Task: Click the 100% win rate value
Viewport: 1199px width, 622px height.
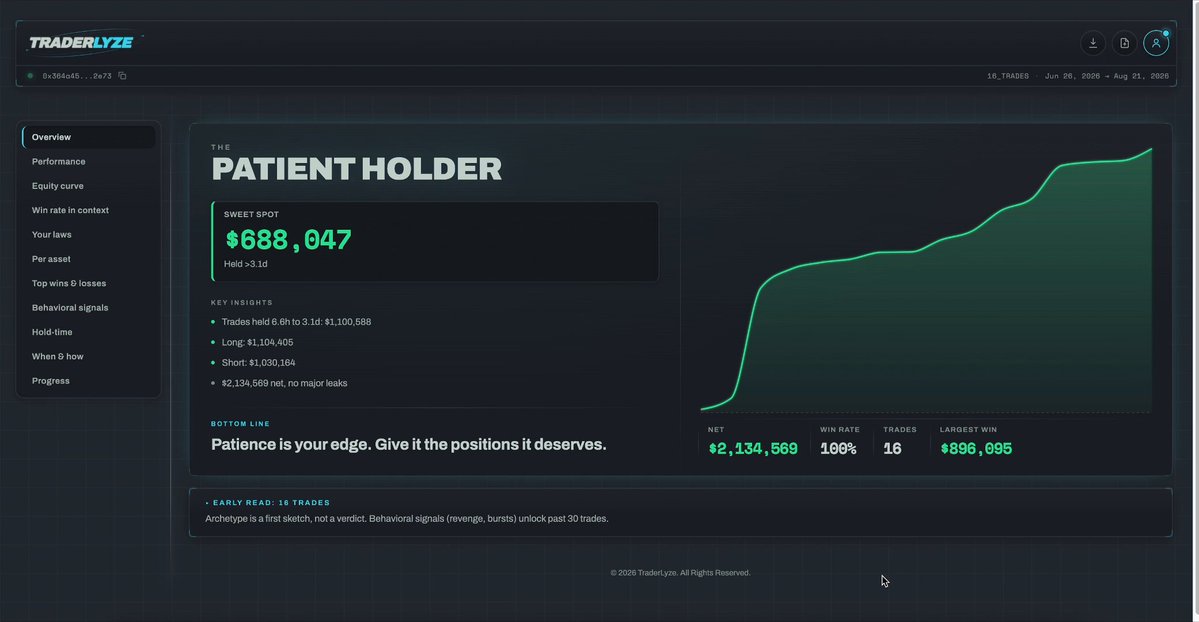Action: [x=838, y=449]
